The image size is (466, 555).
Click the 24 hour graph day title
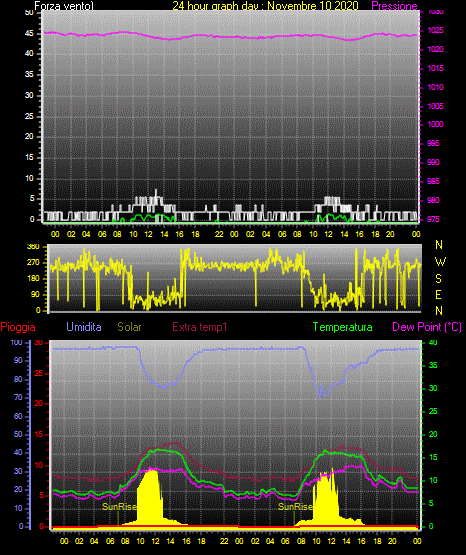pos(265,6)
